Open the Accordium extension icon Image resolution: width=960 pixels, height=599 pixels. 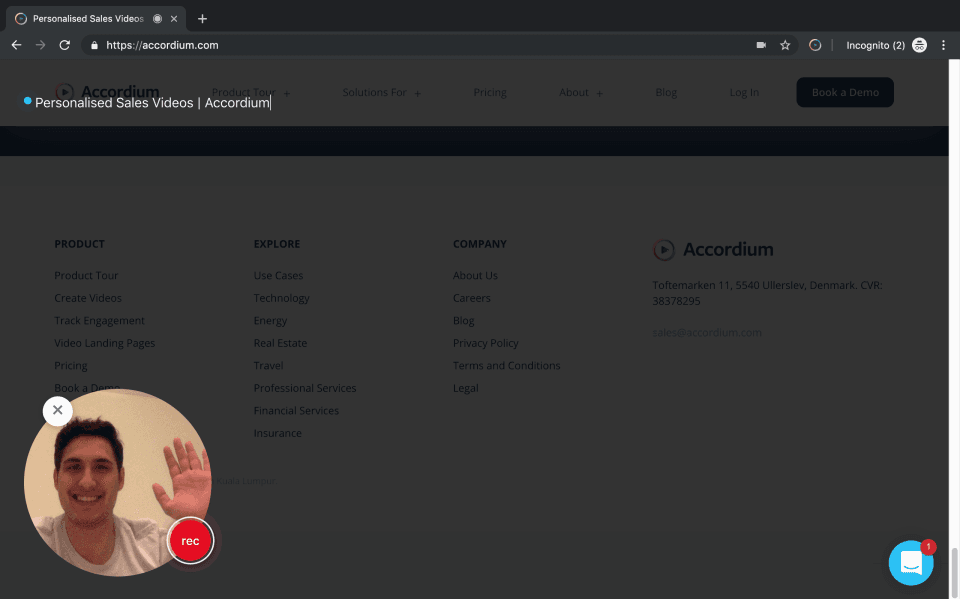[x=815, y=45]
